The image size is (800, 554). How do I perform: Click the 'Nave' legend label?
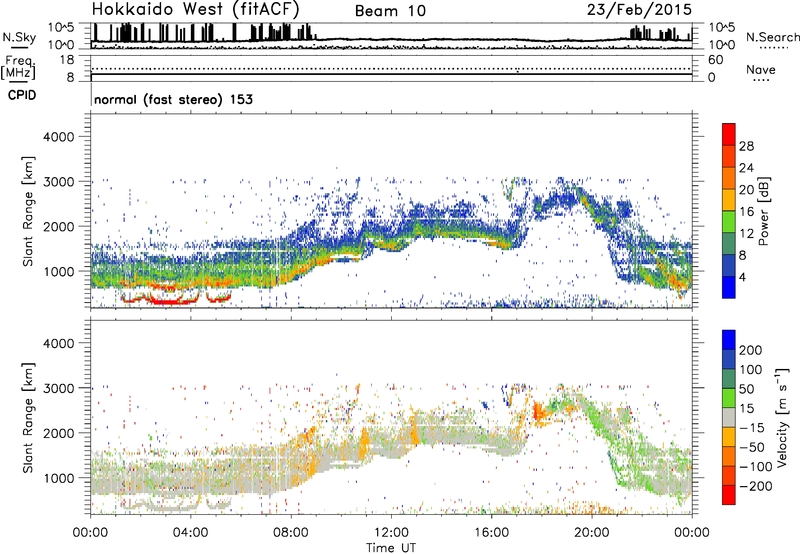pyautogui.click(x=761, y=69)
